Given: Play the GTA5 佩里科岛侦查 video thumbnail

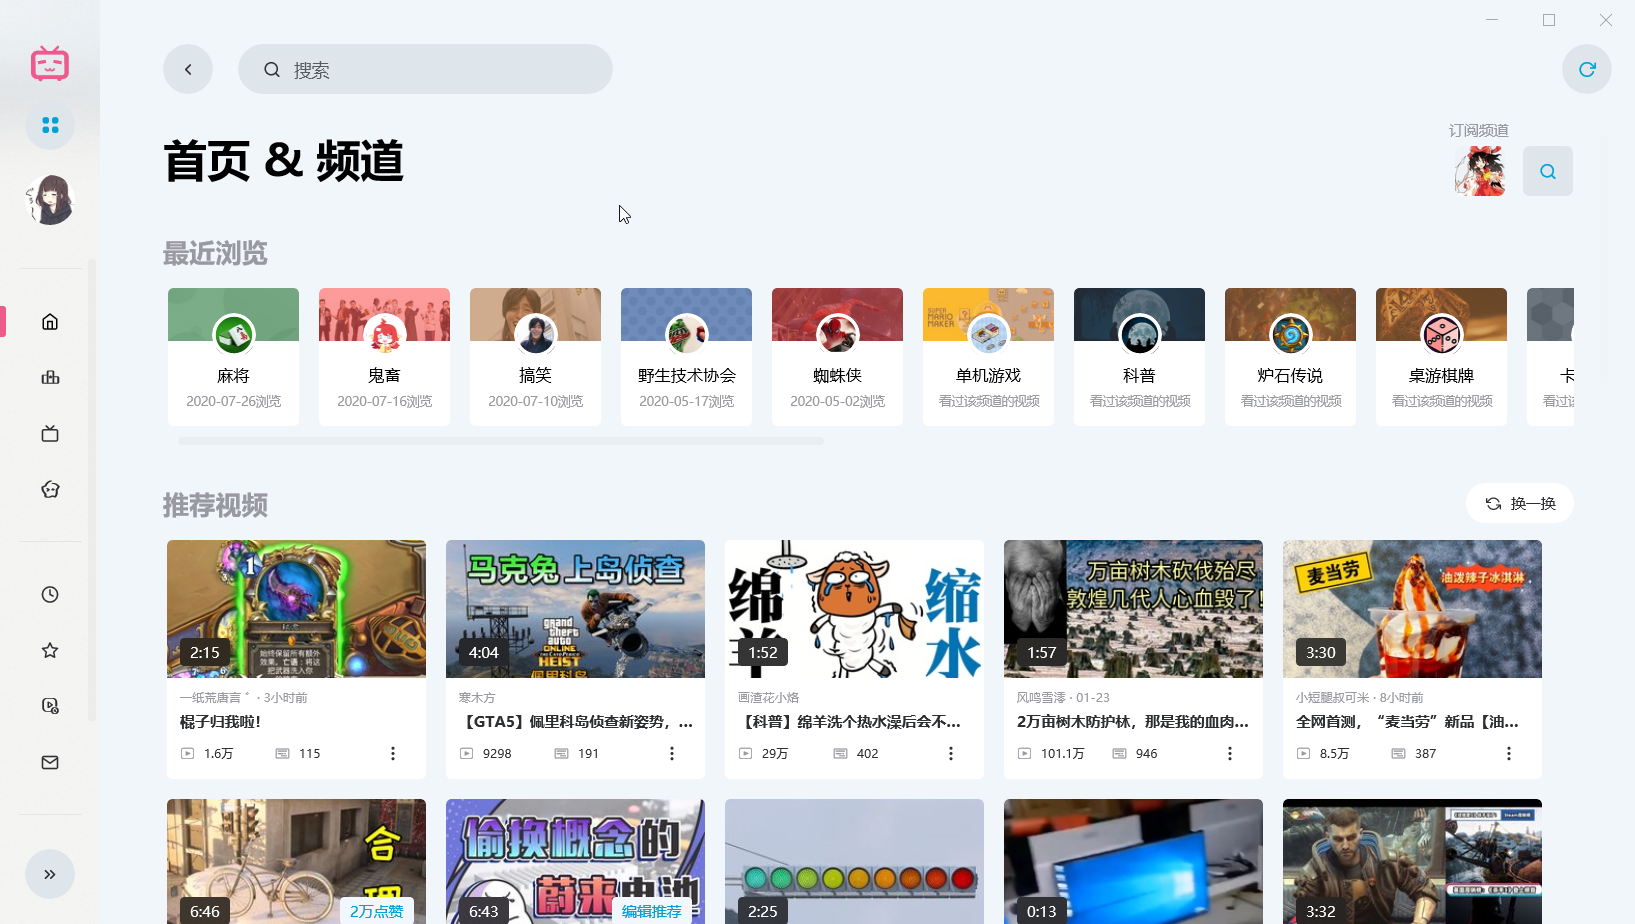Looking at the screenshot, I should coord(575,609).
